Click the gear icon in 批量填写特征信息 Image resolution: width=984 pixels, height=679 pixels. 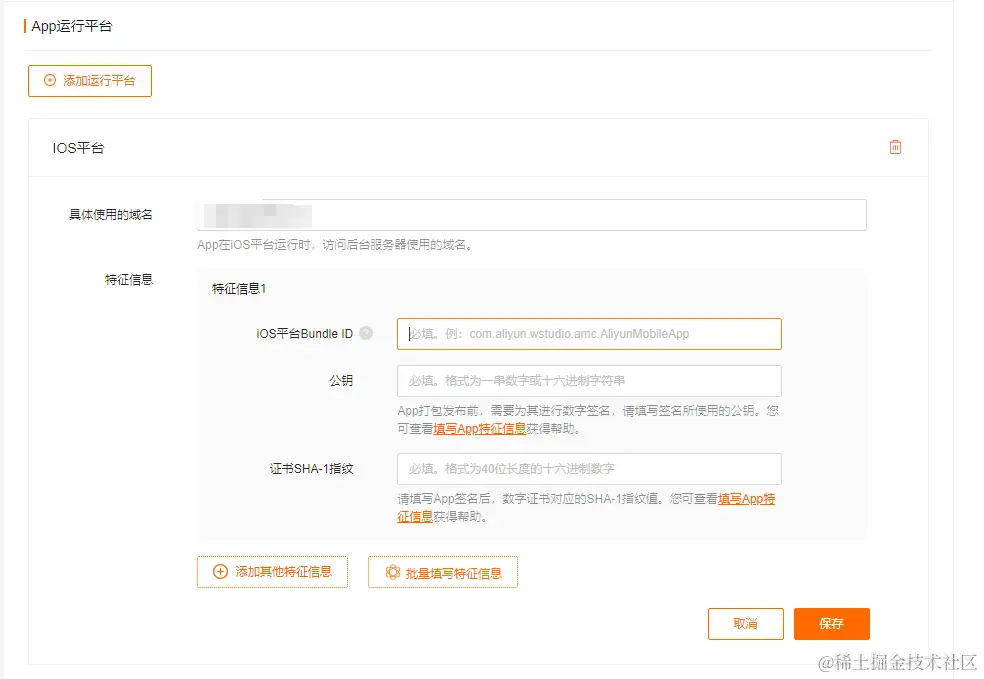click(x=392, y=572)
